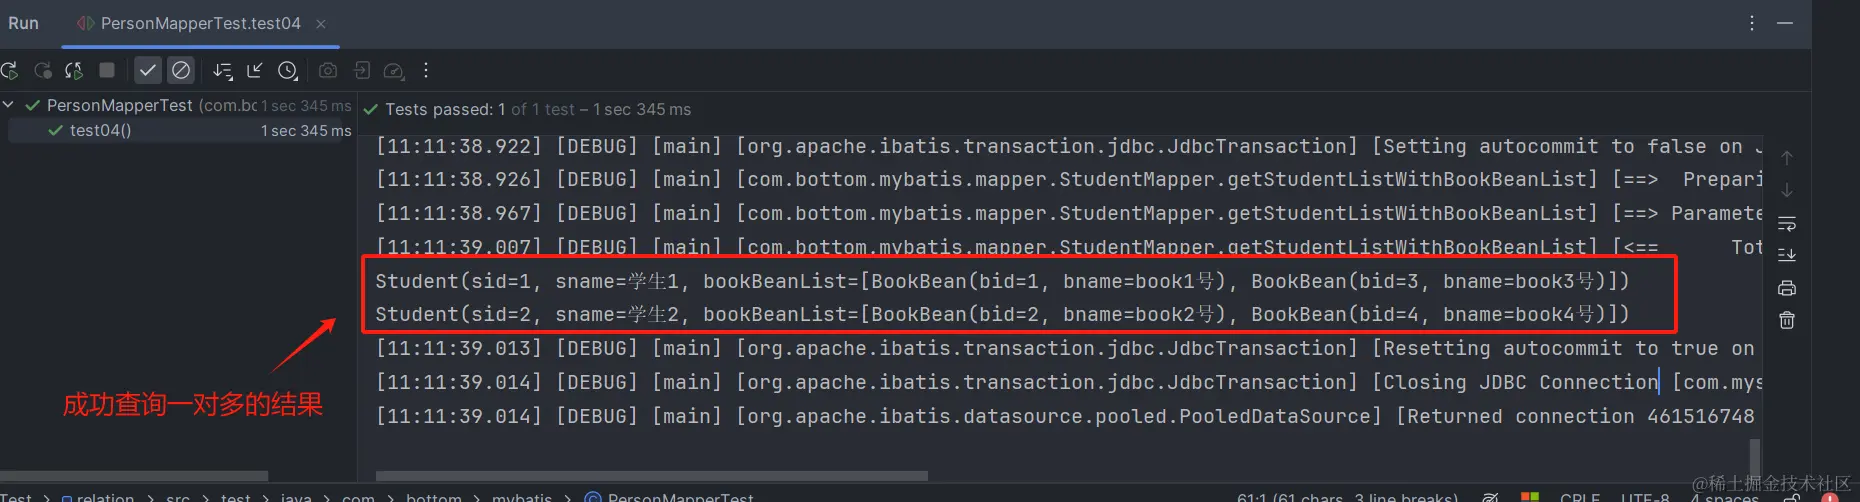Rerun the PersonMapperTest.test04 run
1860x502 pixels.
click(x=9, y=70)
